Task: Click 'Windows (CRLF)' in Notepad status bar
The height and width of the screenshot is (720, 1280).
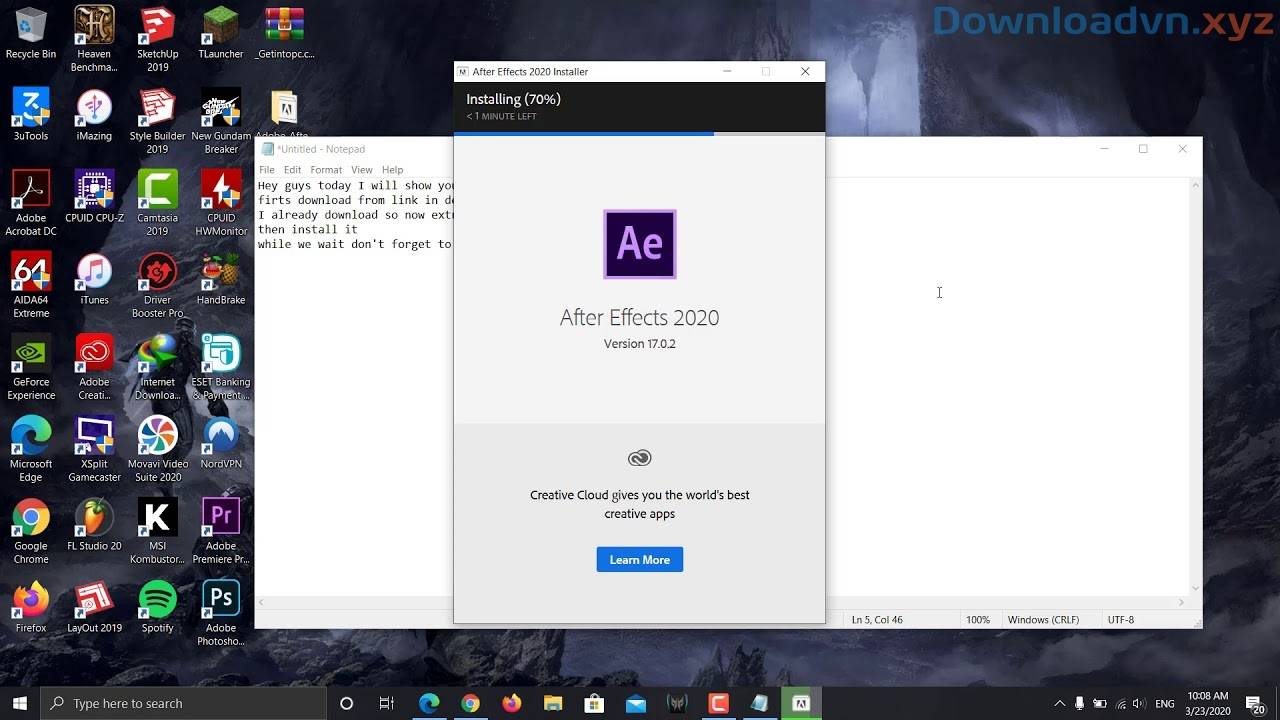Action: pyautogui.click(x=1043, y=620)
